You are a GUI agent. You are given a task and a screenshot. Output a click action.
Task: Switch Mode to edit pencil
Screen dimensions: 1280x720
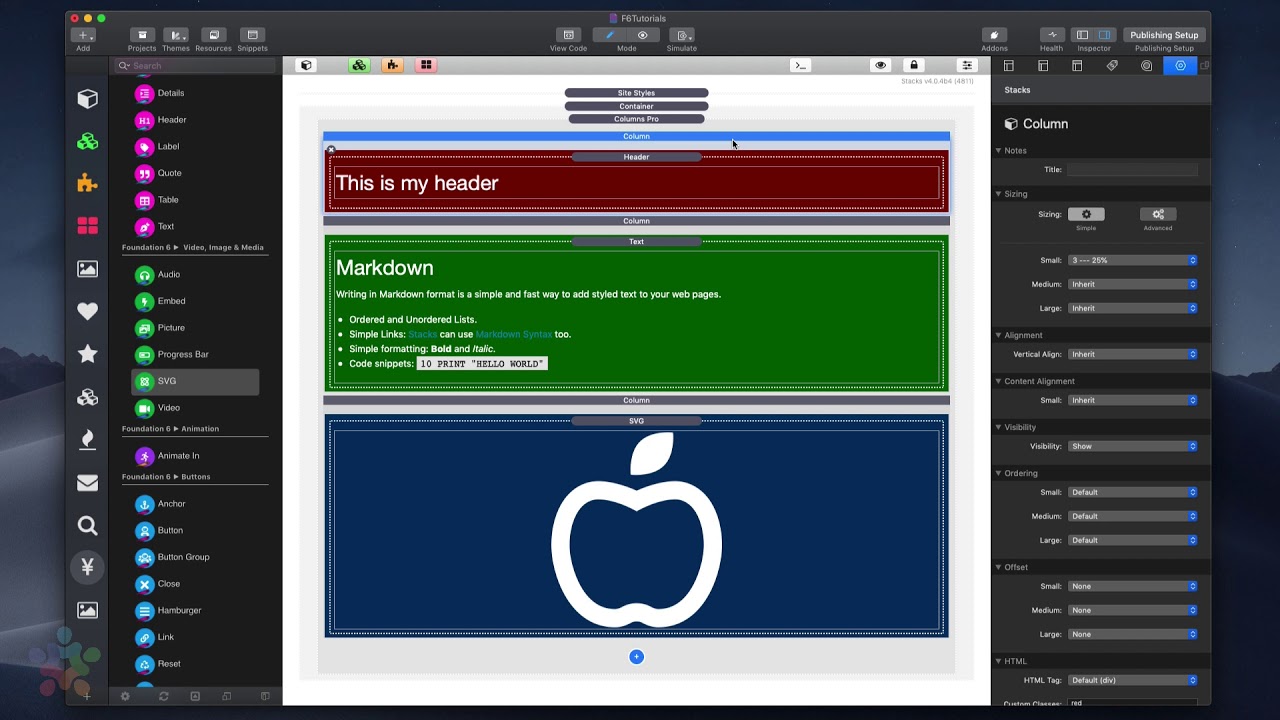pos(609,35)
